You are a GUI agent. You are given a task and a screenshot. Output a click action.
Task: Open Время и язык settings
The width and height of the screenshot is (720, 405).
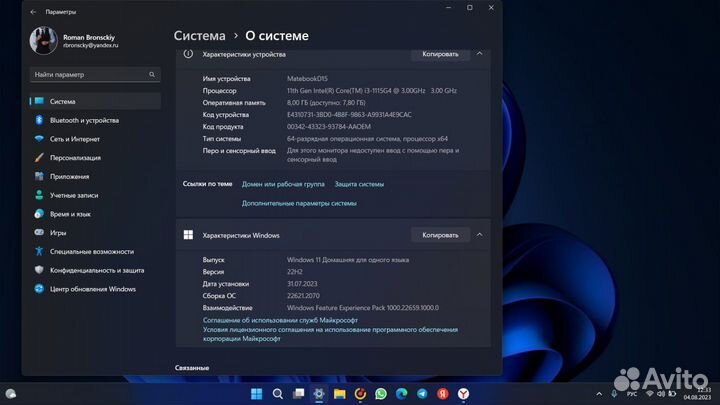pos(95,214)
